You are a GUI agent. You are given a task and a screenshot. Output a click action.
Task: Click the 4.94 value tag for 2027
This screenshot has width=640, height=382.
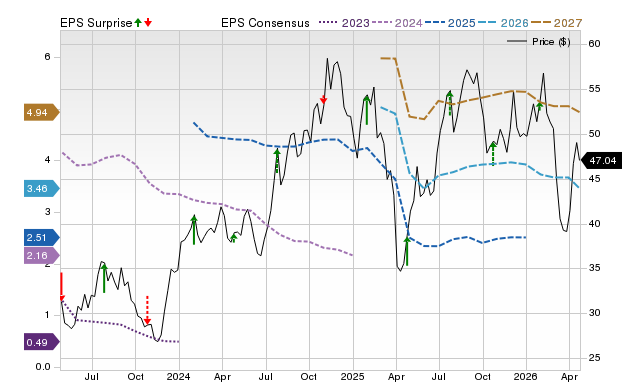coord(42,112)
